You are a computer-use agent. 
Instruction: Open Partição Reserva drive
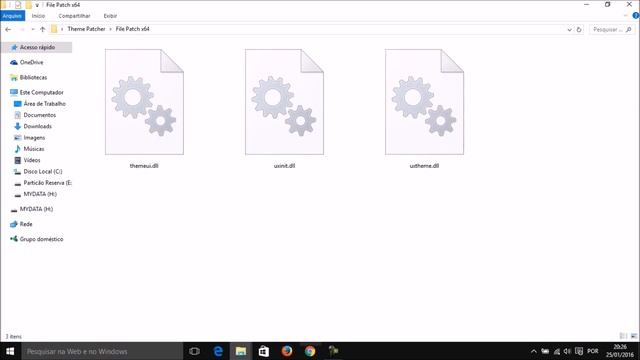click(x=47, y=183)
